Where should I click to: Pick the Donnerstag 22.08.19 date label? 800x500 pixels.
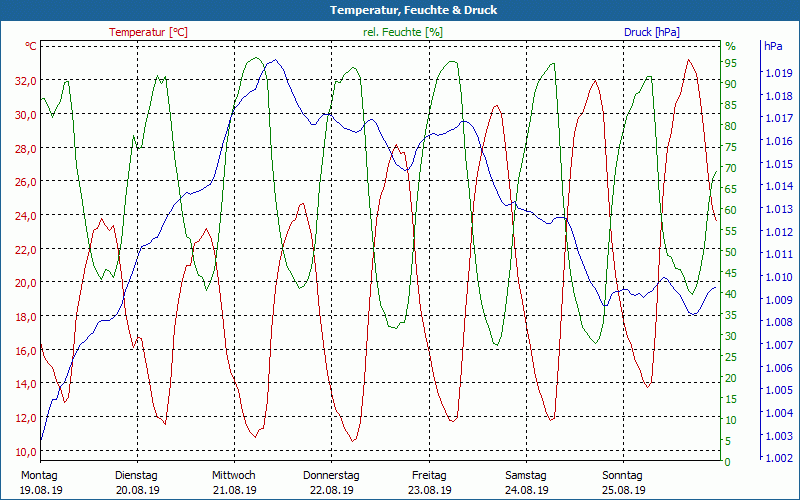pyautogui.click(x=331, y=482)
